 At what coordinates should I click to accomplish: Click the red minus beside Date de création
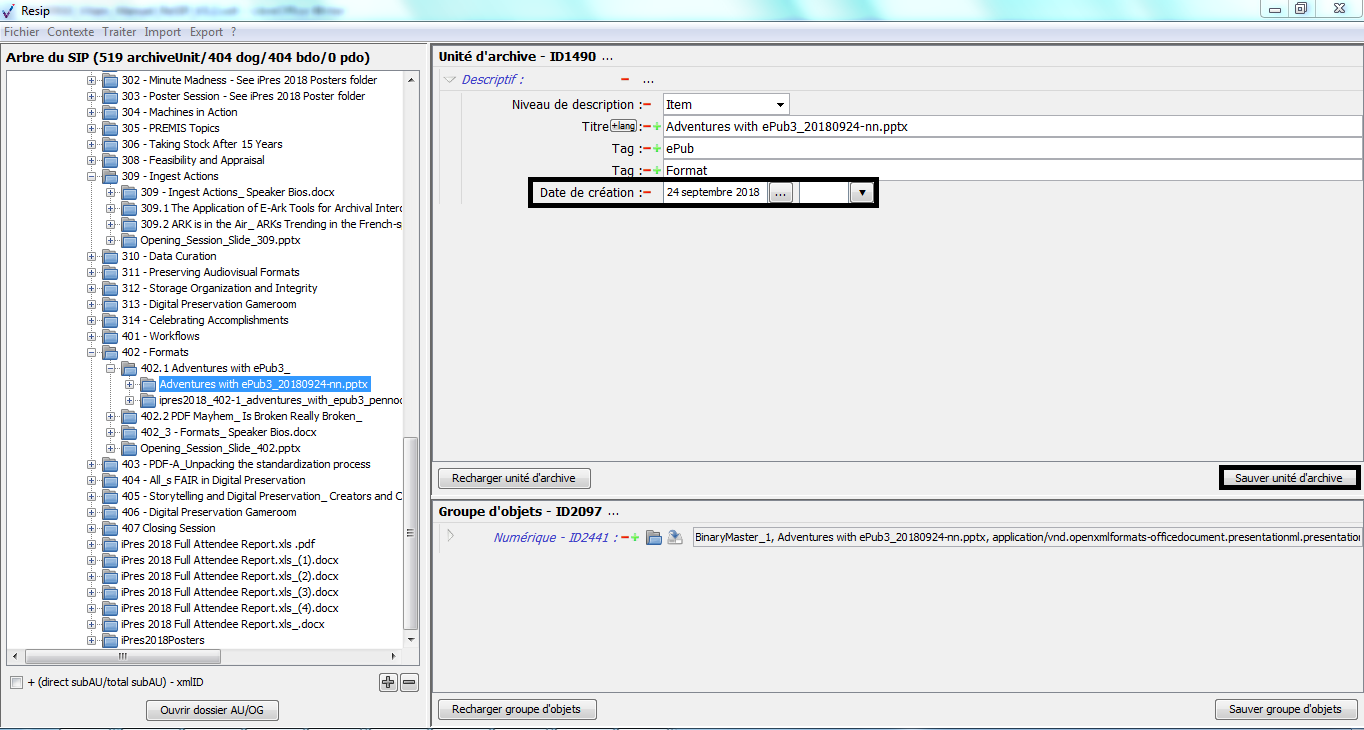pos(647,193)
